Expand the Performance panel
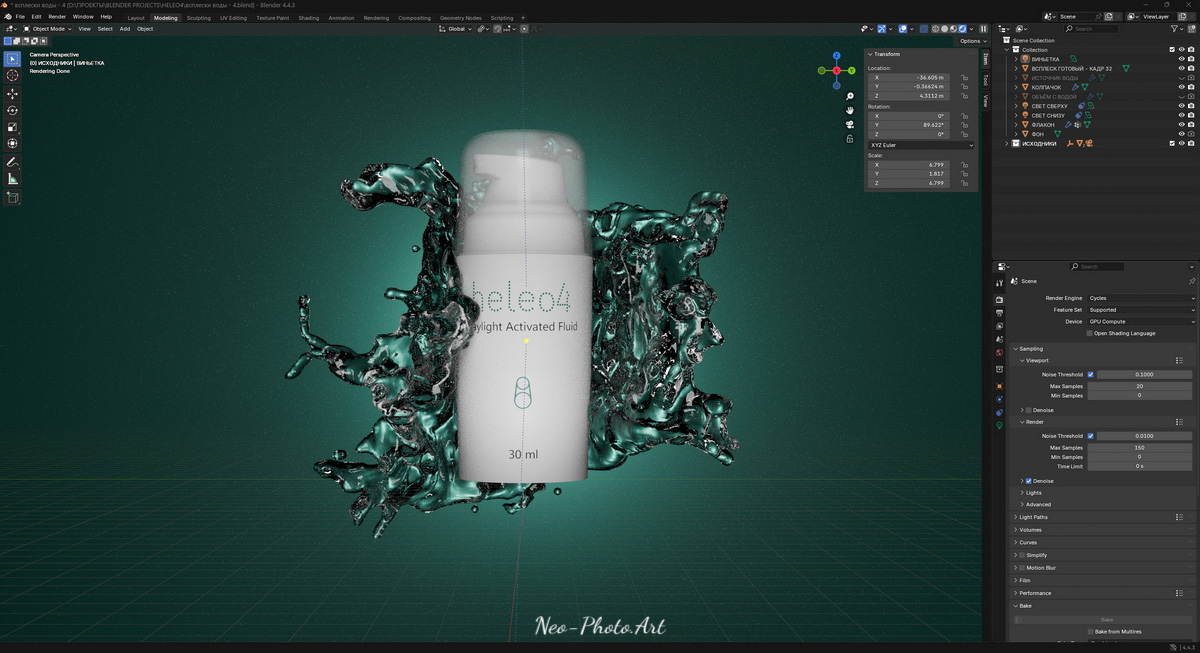Screen dimensions: 1200x653 coord(1035,593)
